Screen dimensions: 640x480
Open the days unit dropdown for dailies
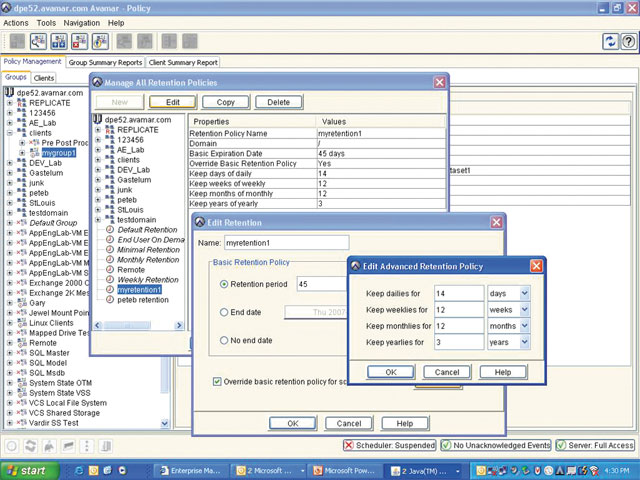525,293
